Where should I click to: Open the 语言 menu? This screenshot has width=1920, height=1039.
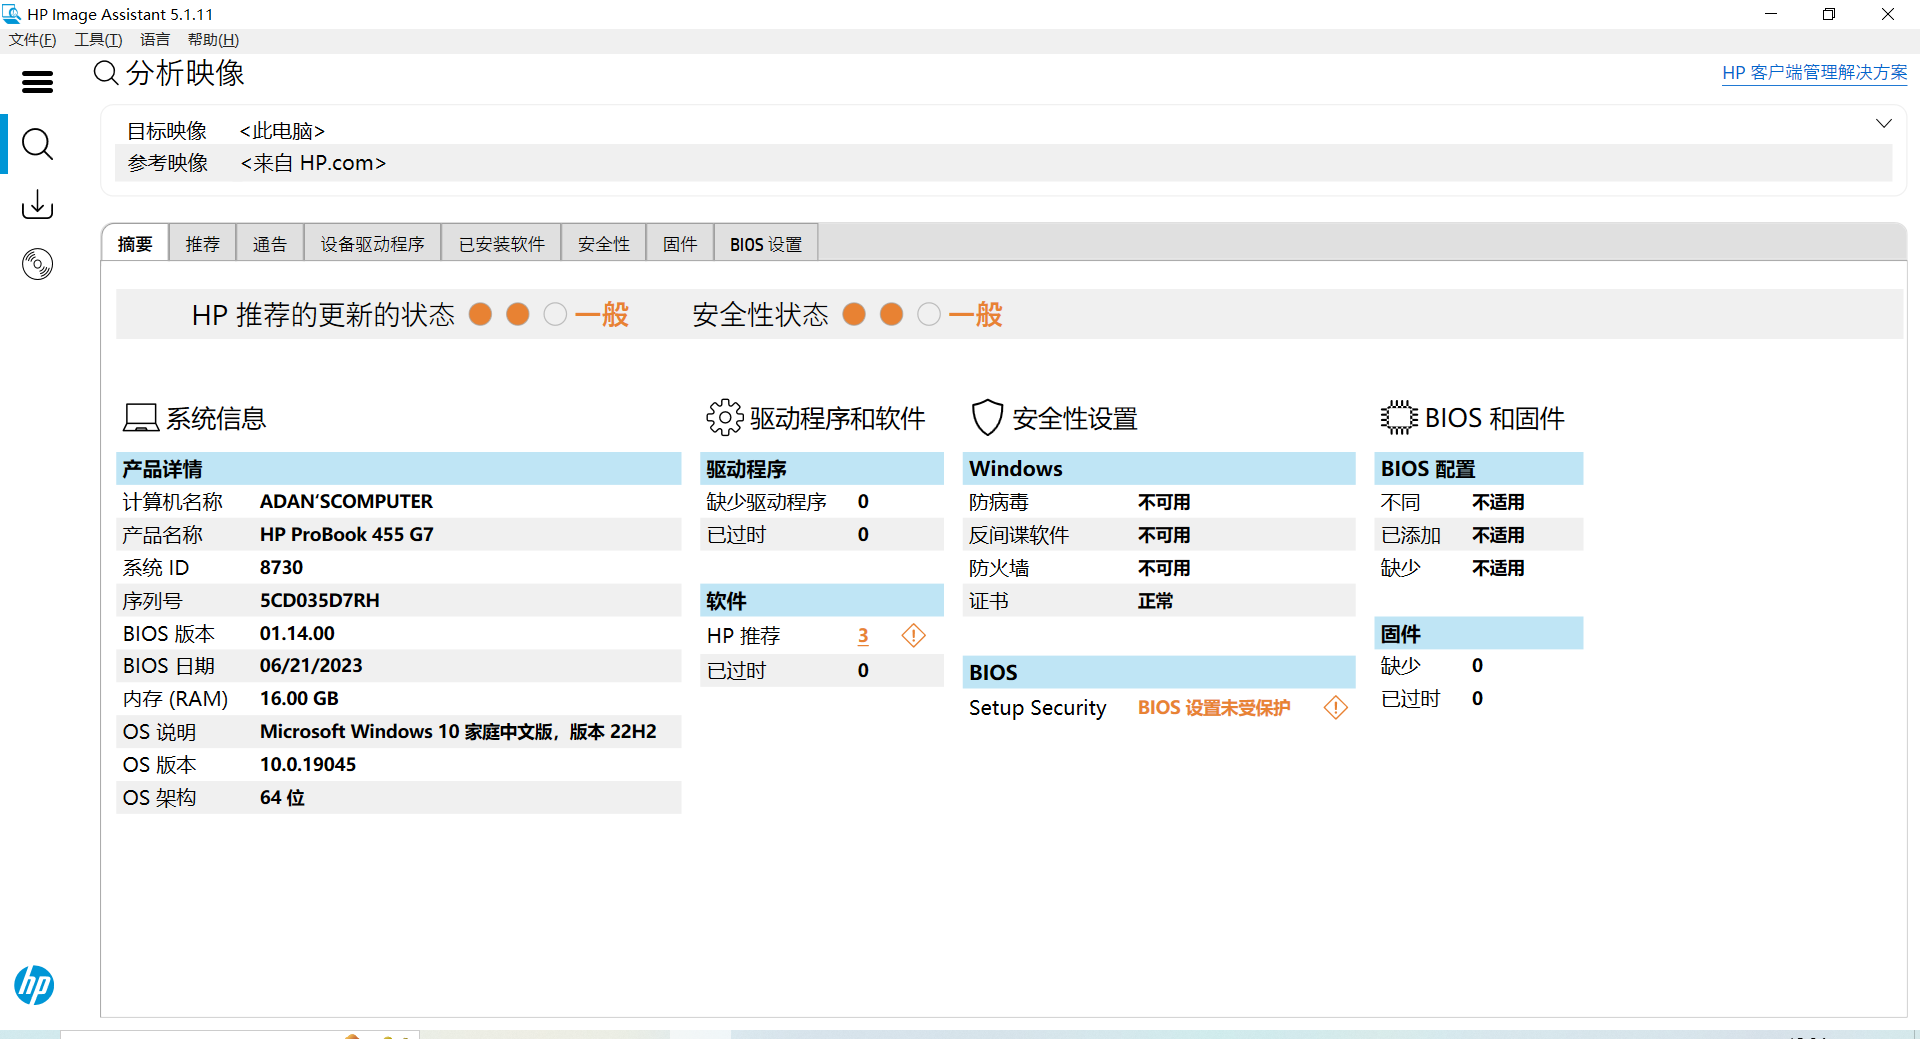155,40
